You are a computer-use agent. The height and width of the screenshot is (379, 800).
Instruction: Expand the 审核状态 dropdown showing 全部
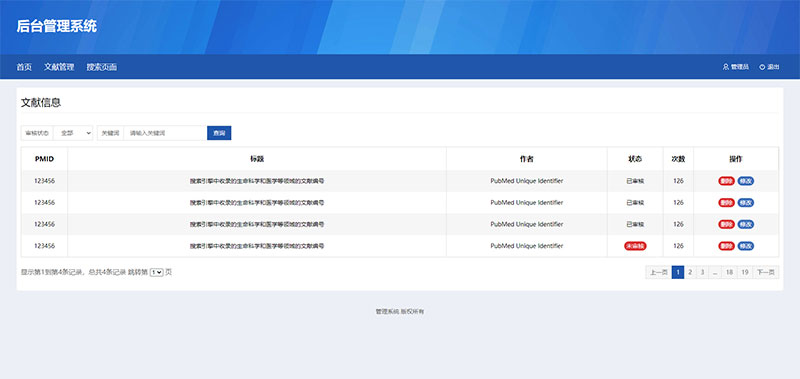pyautogui.click(x=73, y=133)
